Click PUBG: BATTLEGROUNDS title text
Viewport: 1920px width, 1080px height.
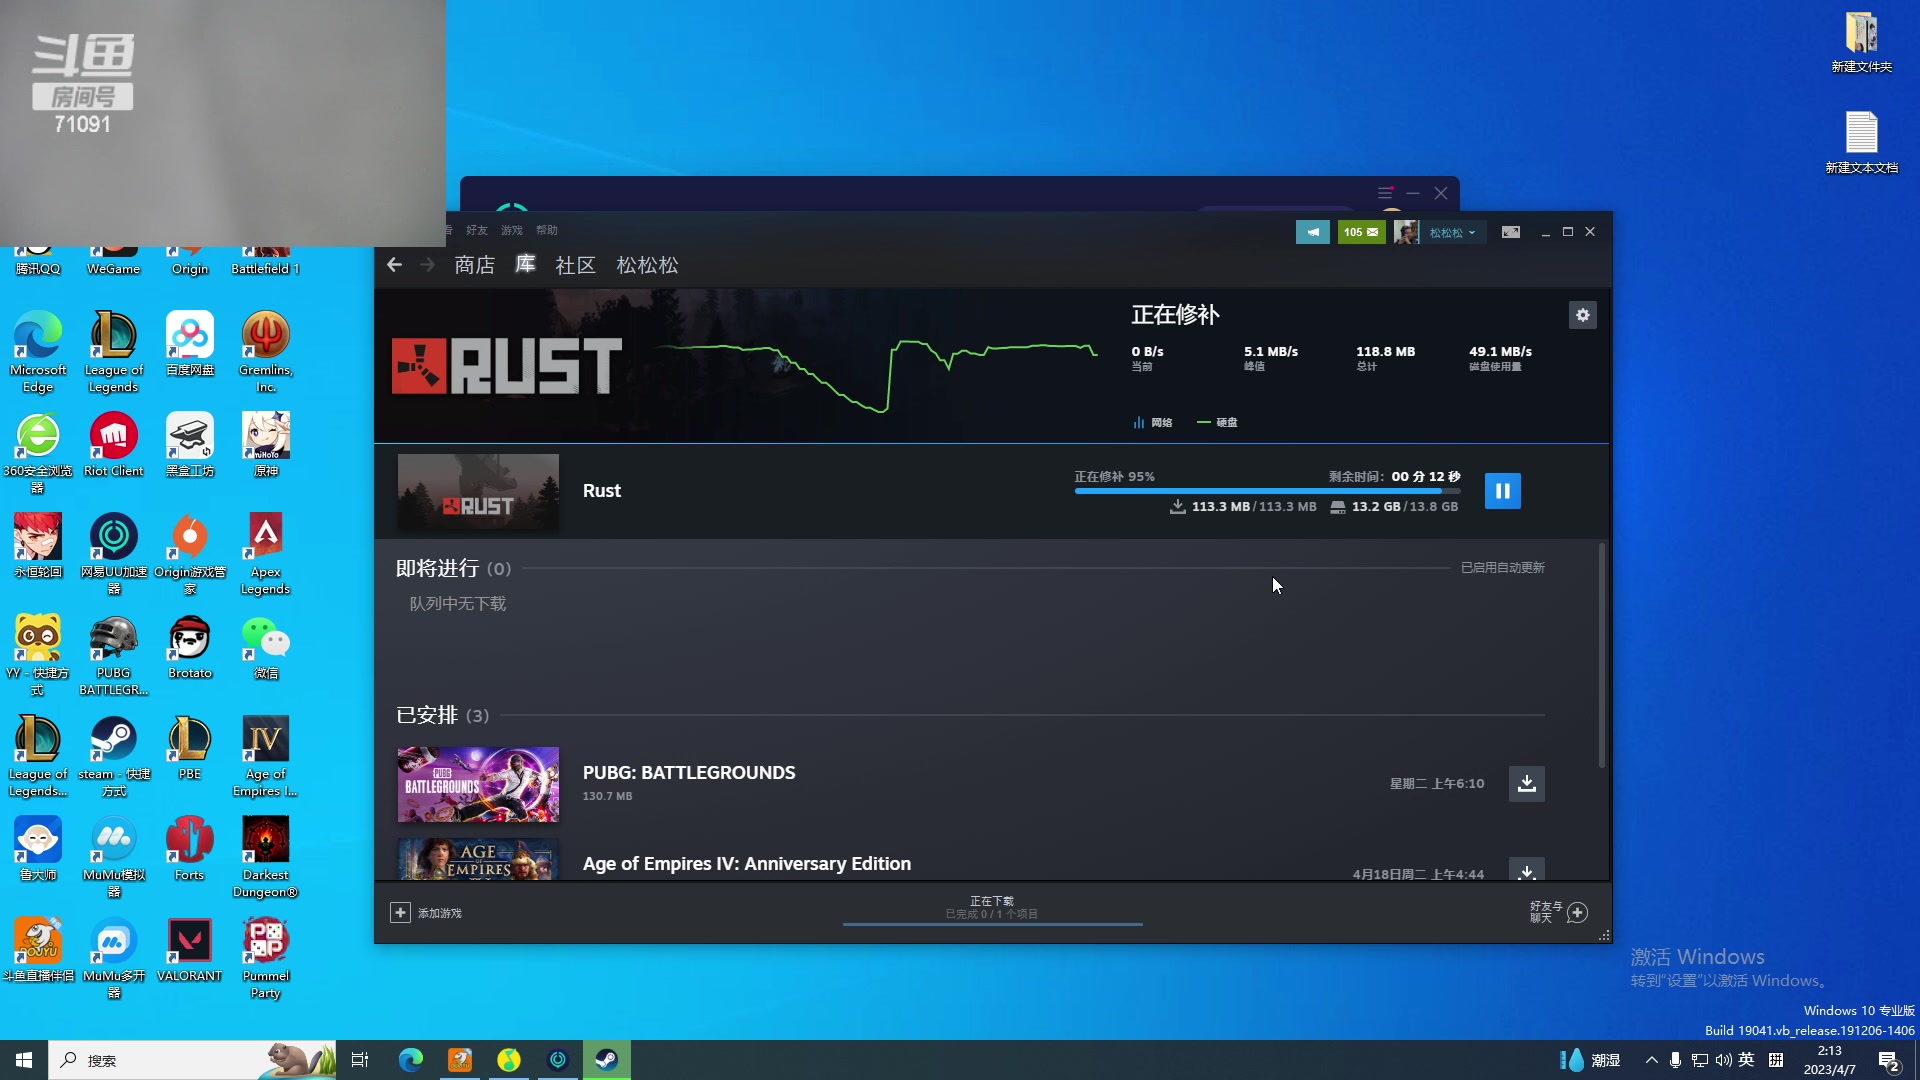[x=689, y=773]
